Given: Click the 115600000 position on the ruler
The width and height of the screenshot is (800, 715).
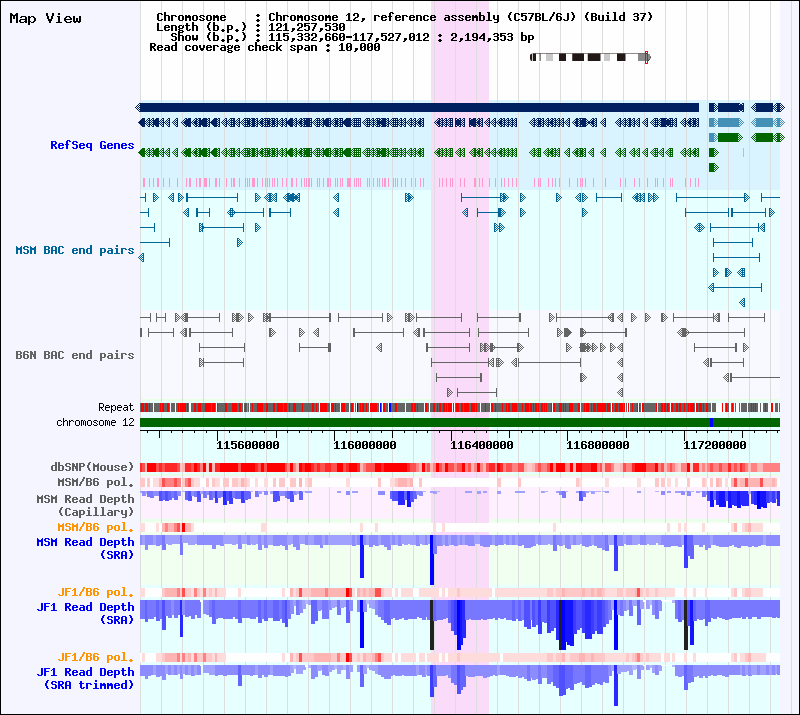Looking at the screenshot, I should (x=247, y=445).
